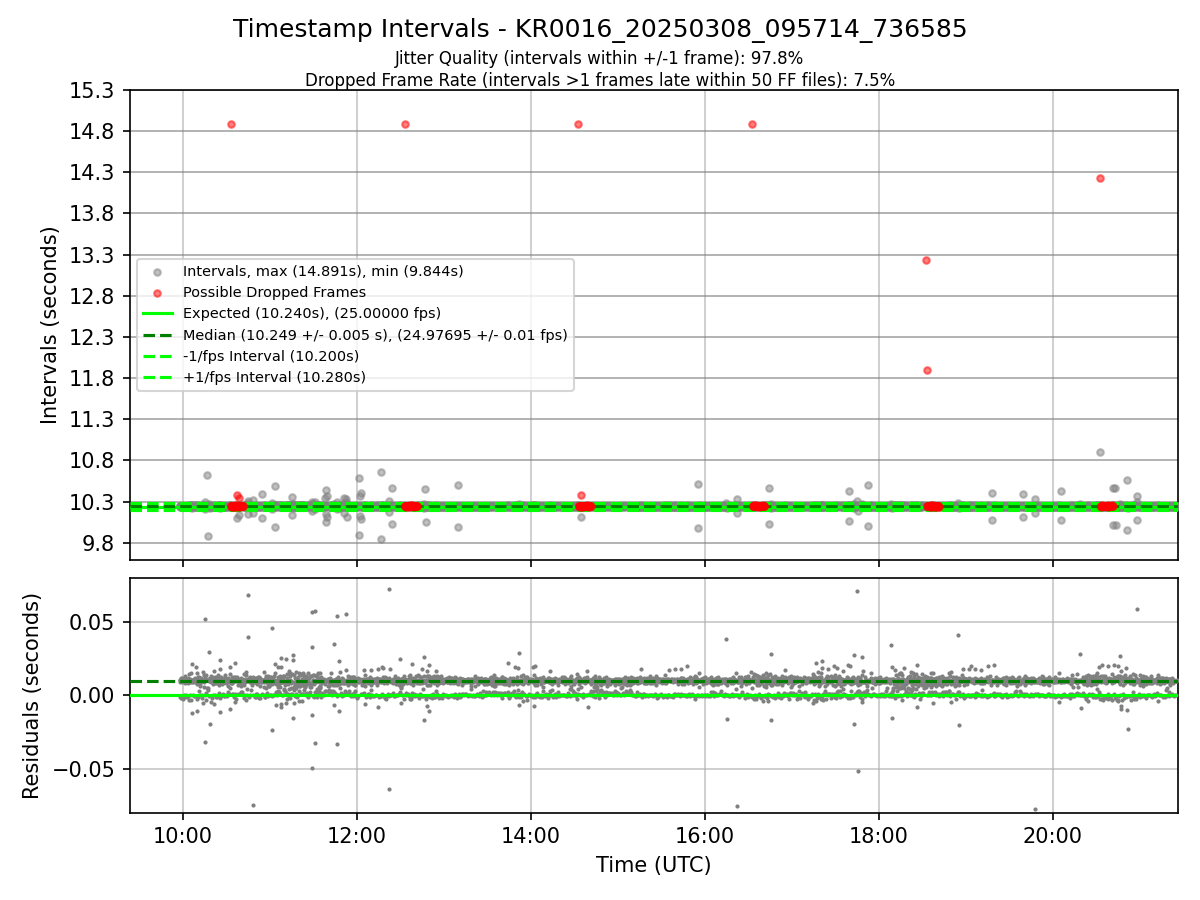Click legend entry 'Possible Dropped Frames'
The image size is (1200, 900).
(x=274, y=292)
